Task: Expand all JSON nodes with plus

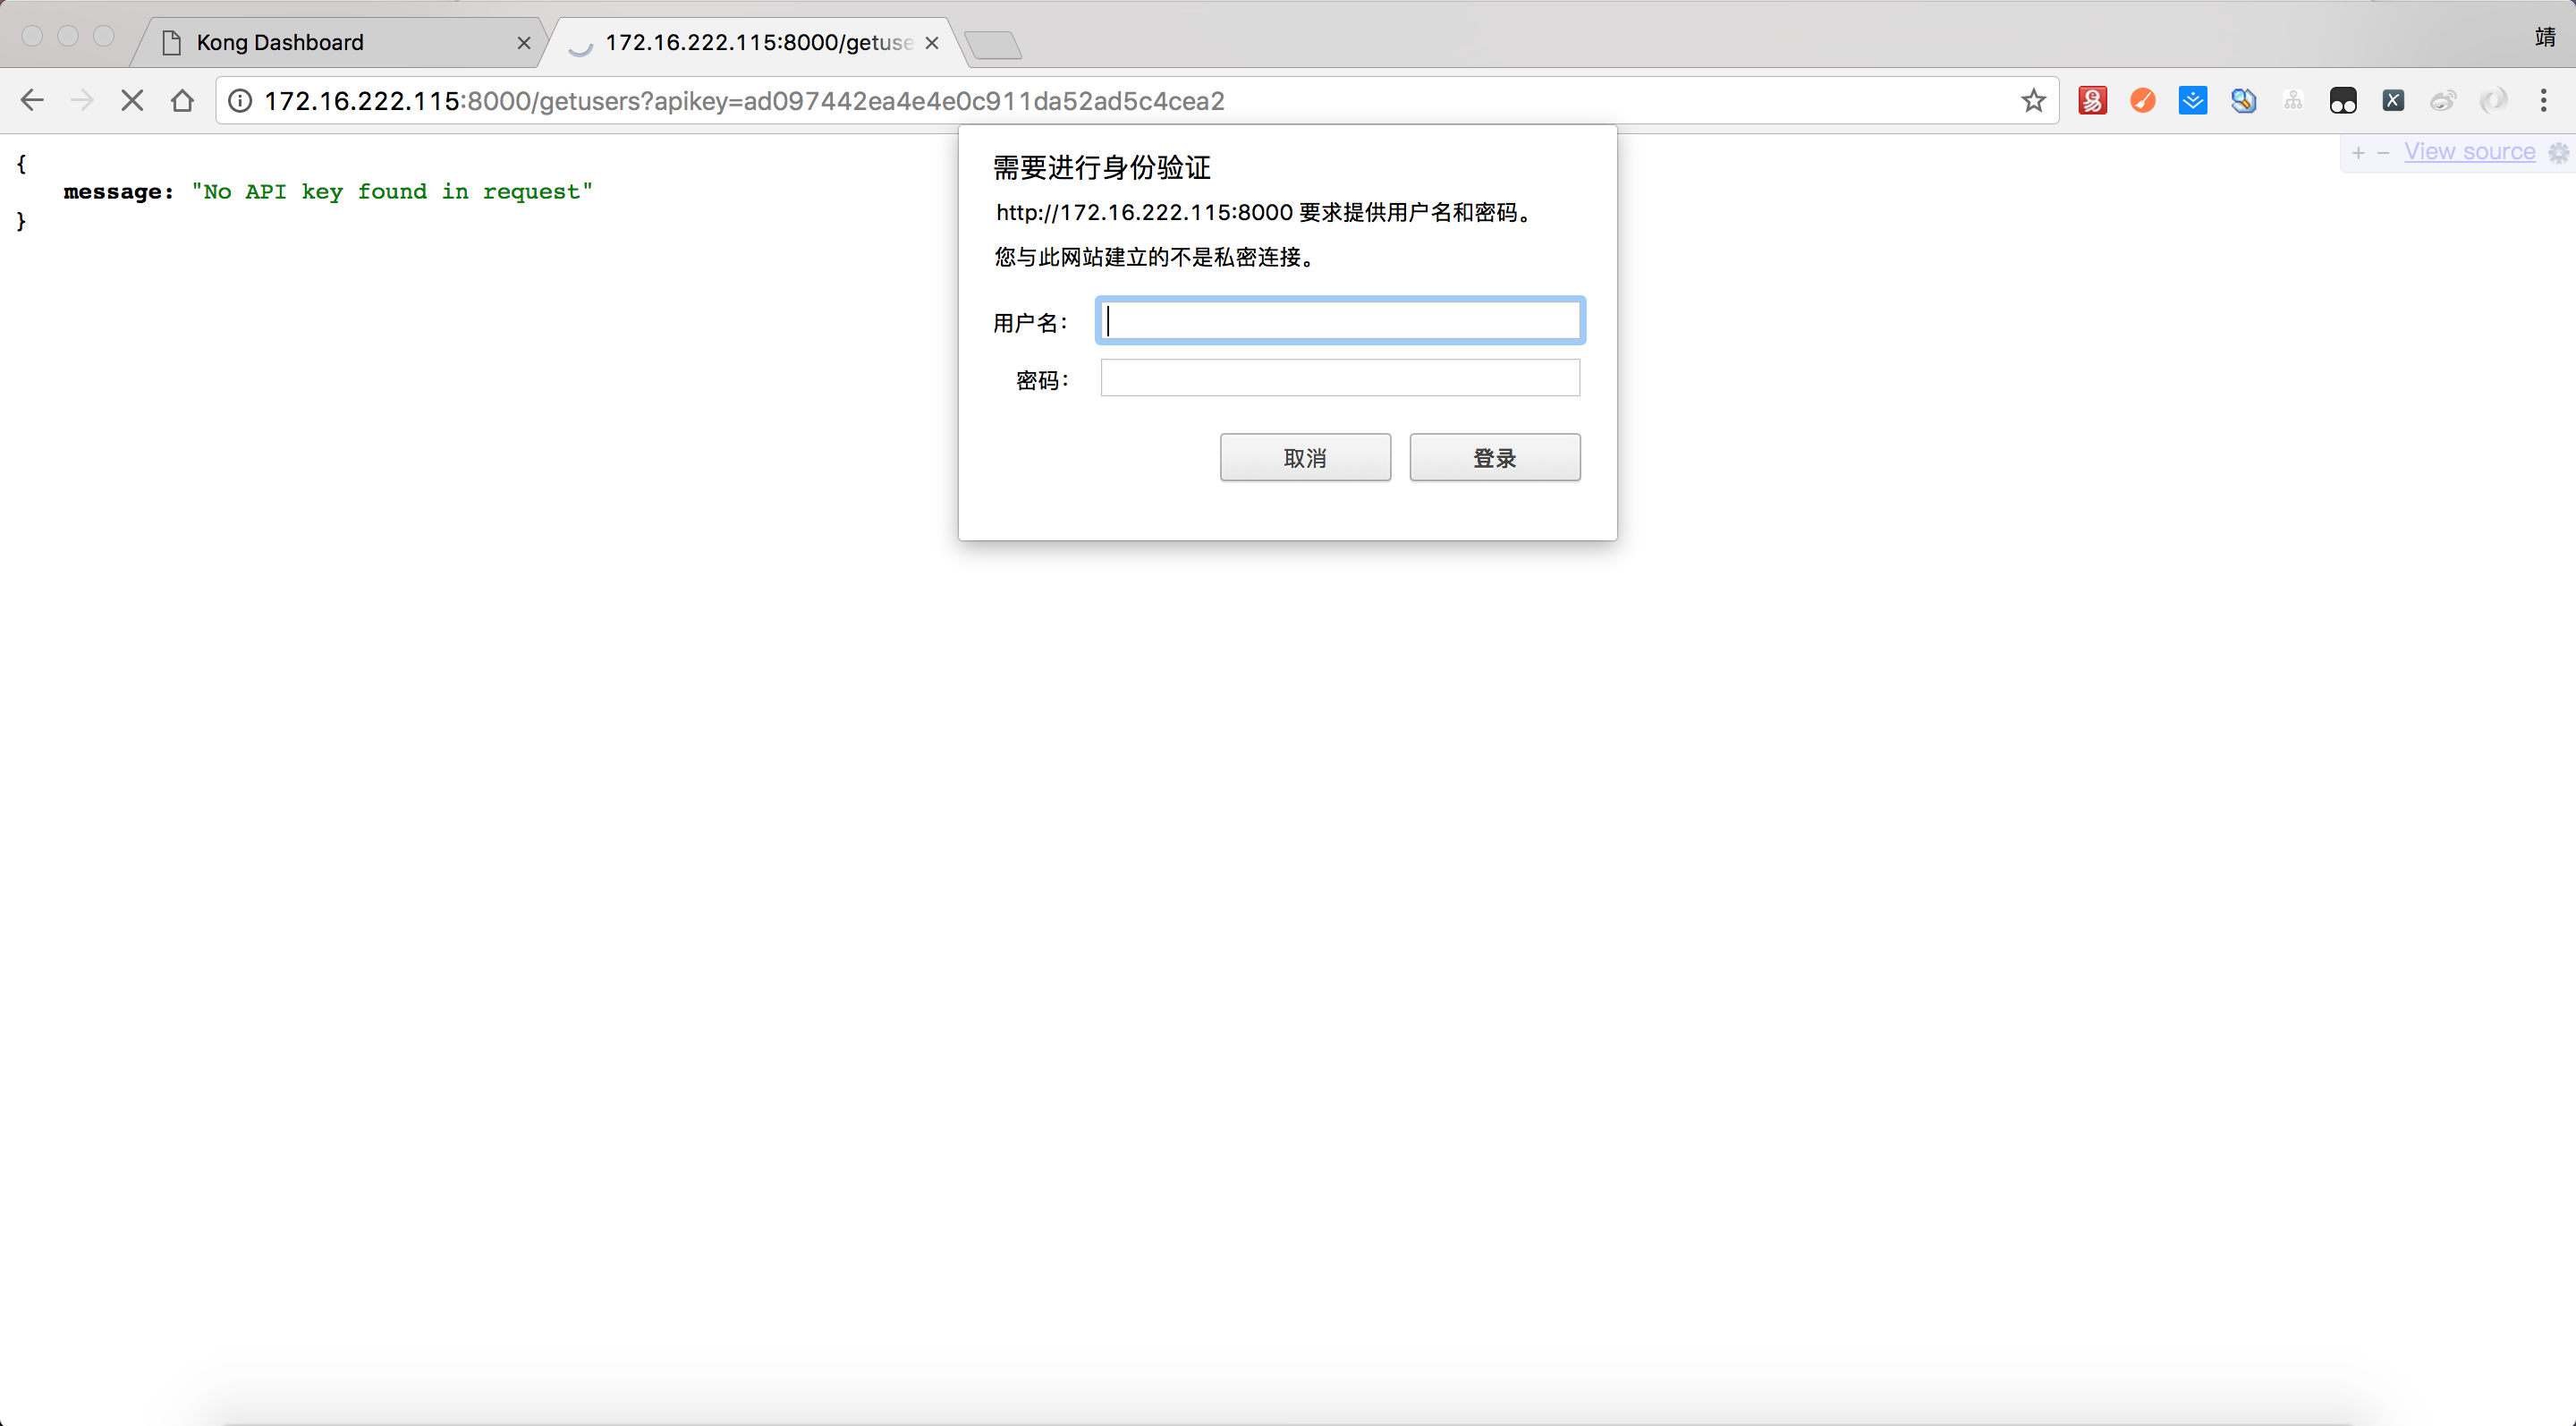Action: 2358,152
